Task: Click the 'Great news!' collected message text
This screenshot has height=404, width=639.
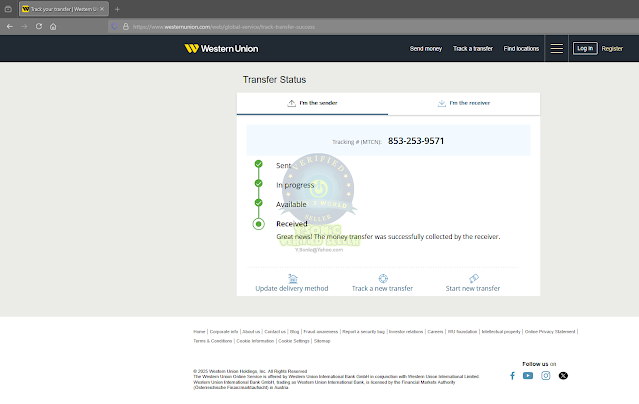Action: click(x=388, y=236)
